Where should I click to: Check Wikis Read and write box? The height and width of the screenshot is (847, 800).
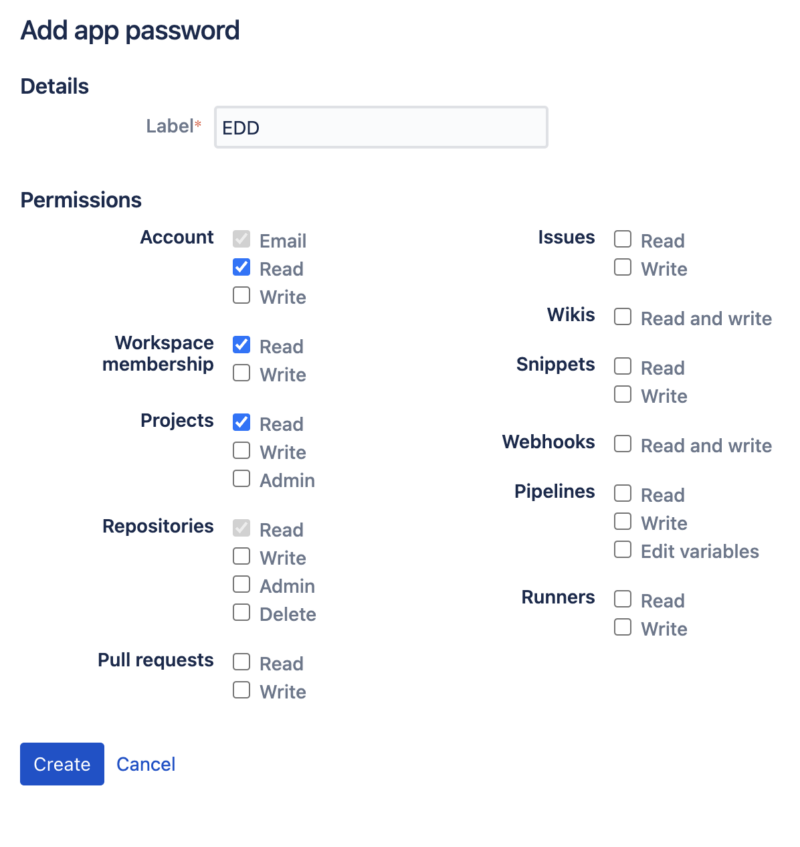(x=623, y=317)
